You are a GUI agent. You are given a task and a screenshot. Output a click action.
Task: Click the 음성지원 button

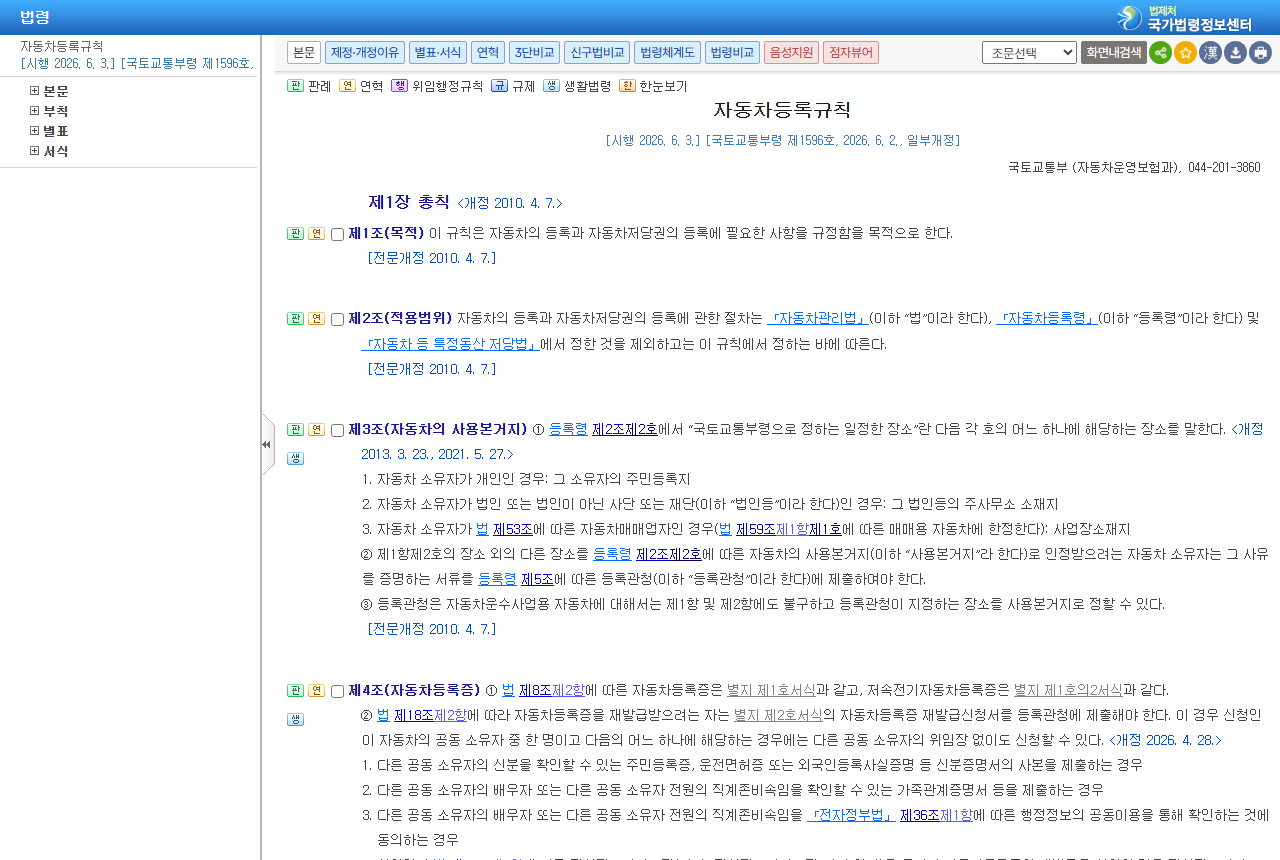[x=791, y=52]
